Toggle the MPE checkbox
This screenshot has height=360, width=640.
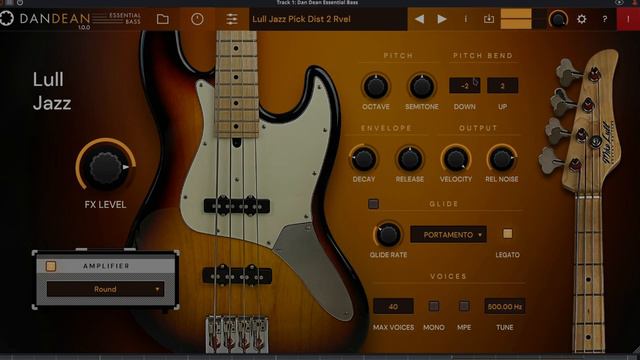(x=464, y=306)
